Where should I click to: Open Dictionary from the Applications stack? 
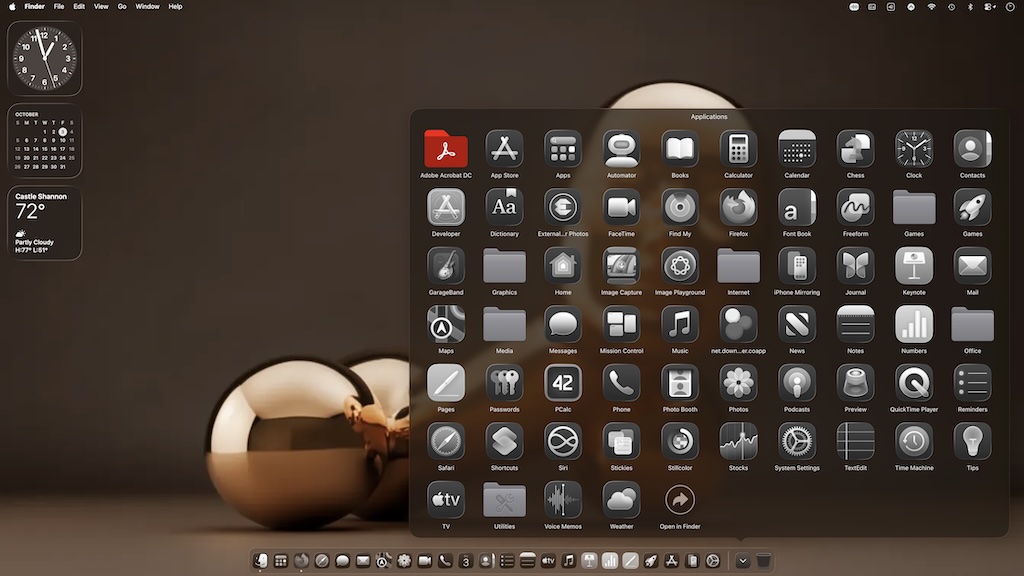(x=504, y=207)
